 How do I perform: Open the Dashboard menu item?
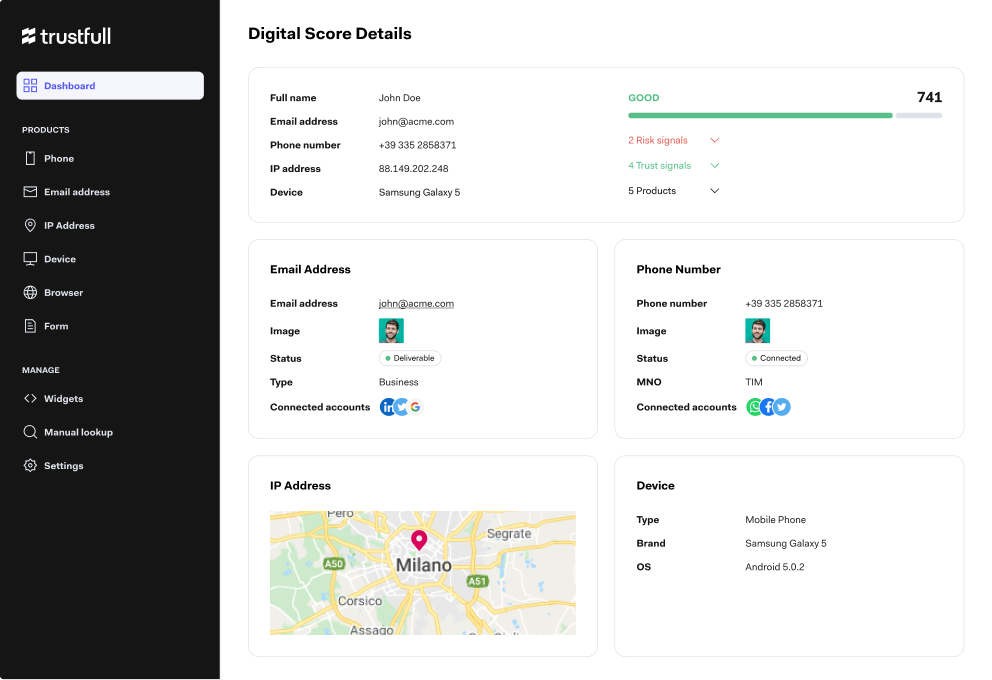point(110,85)
